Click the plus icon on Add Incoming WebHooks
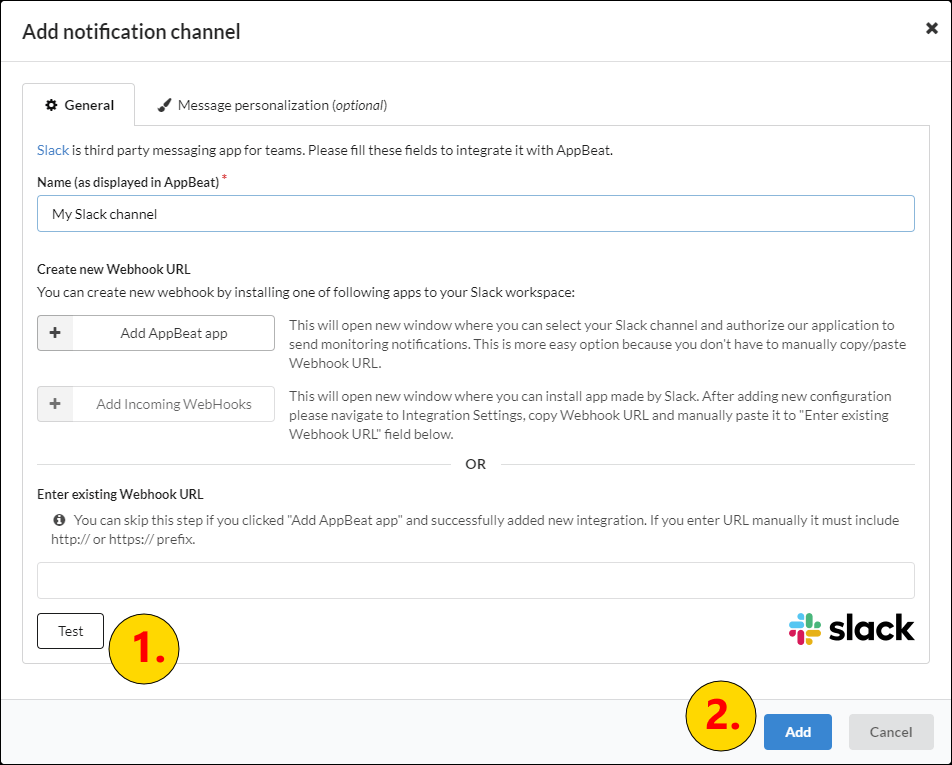The height and width of the screenshot is (765, 952). (55, 404)
